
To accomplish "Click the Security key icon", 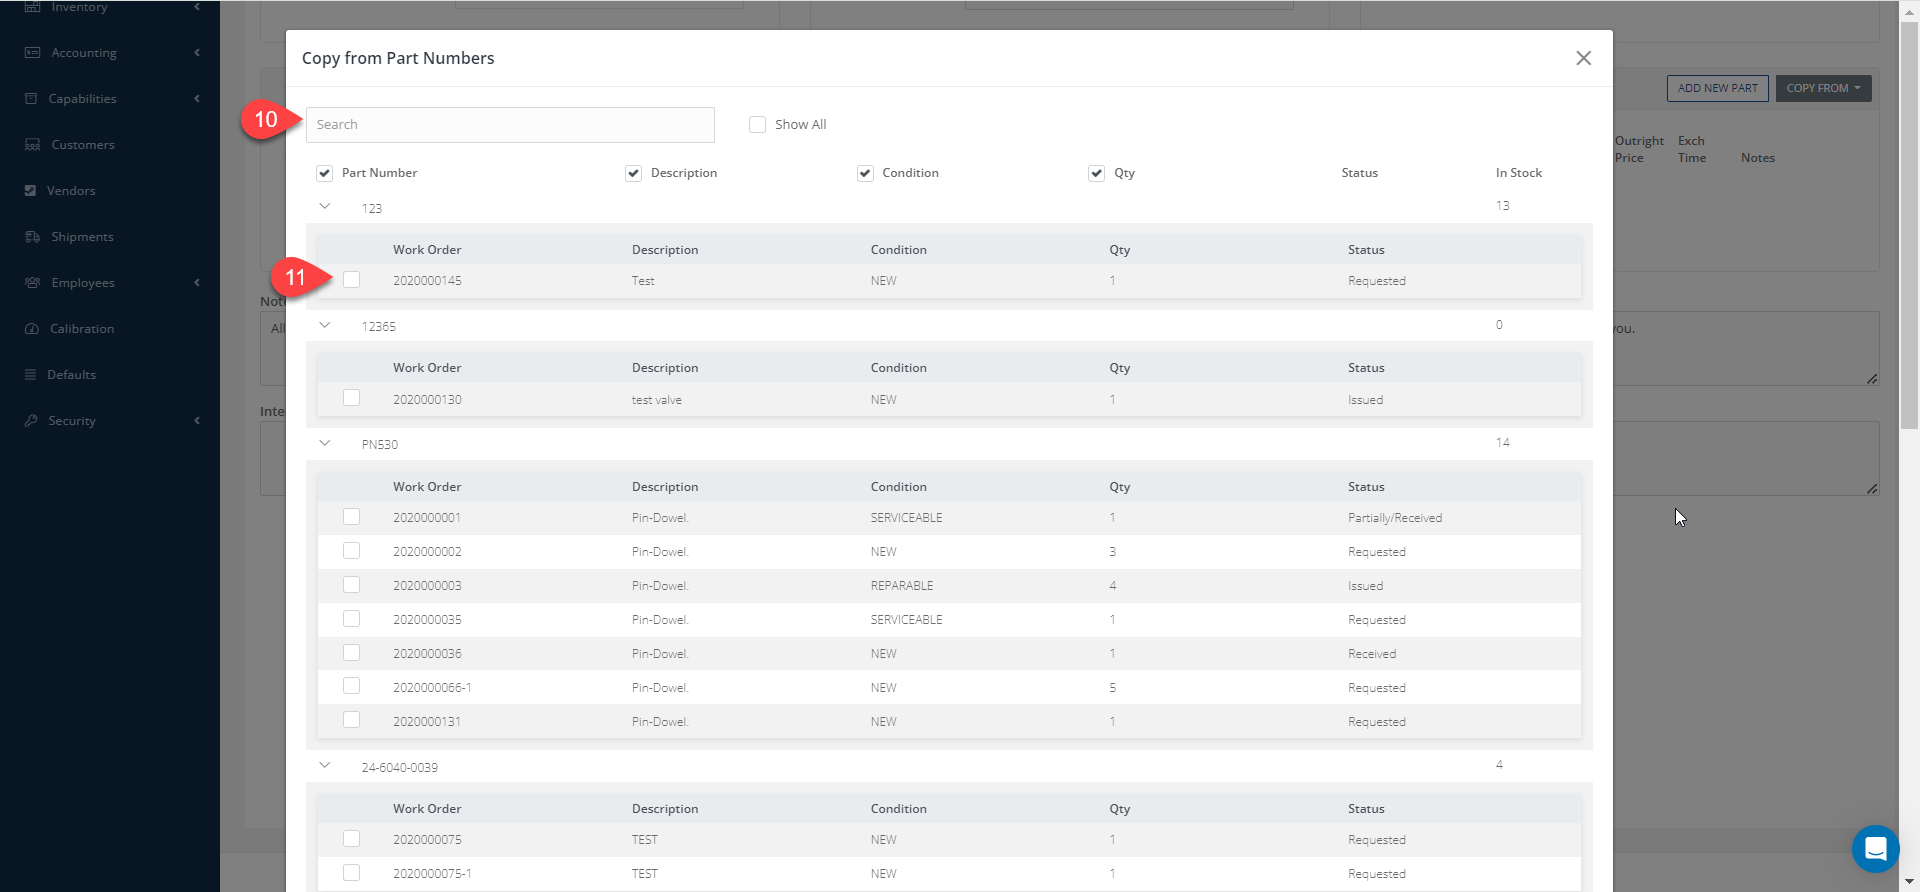I will [x=31, y=421].
